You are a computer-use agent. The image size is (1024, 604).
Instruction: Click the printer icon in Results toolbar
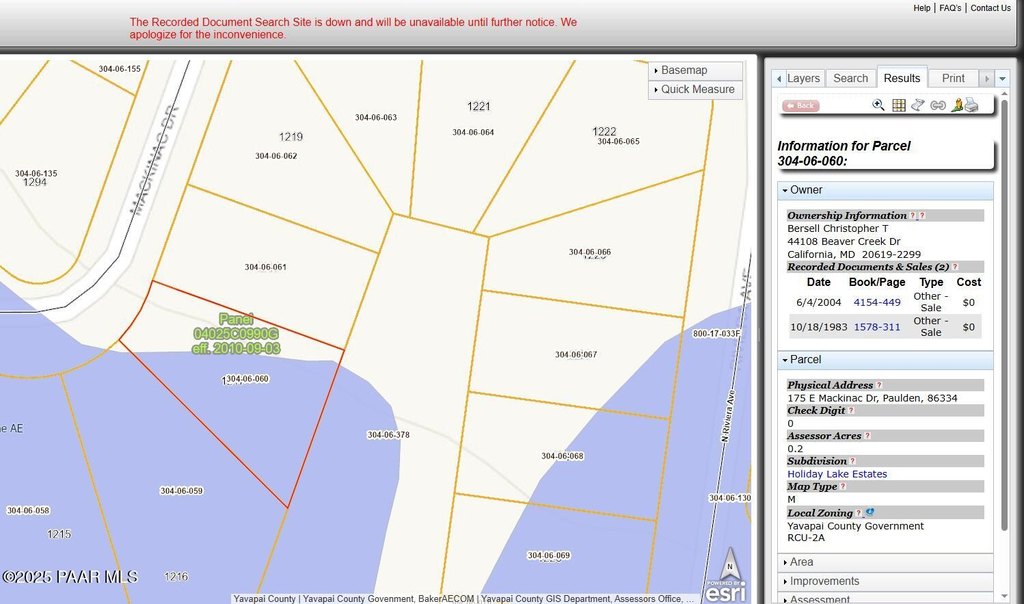point(970,105)
